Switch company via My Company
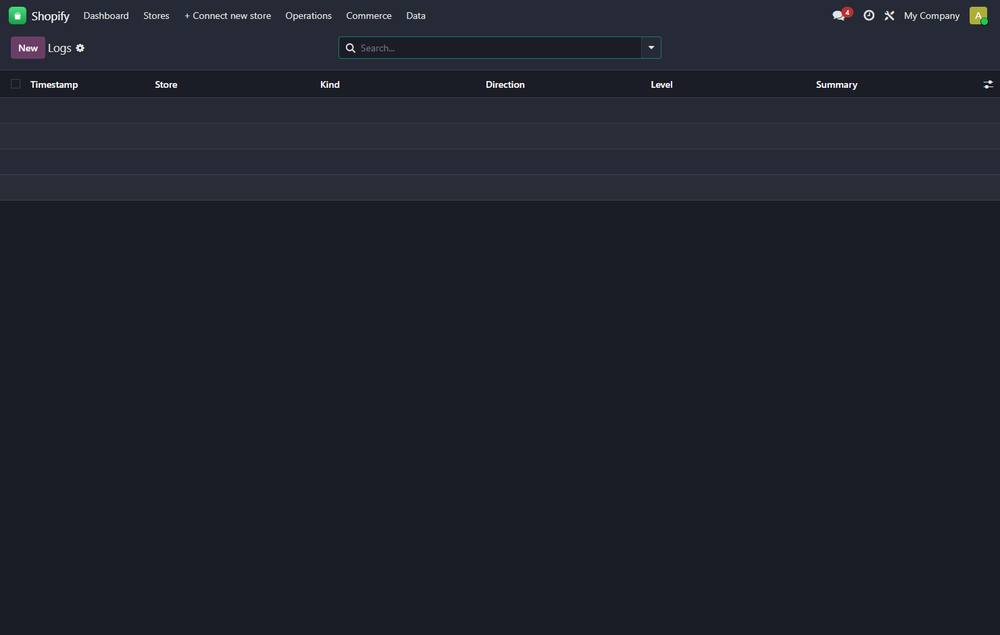This screenshot has width=1000, height=635. (x=931, y=15)
